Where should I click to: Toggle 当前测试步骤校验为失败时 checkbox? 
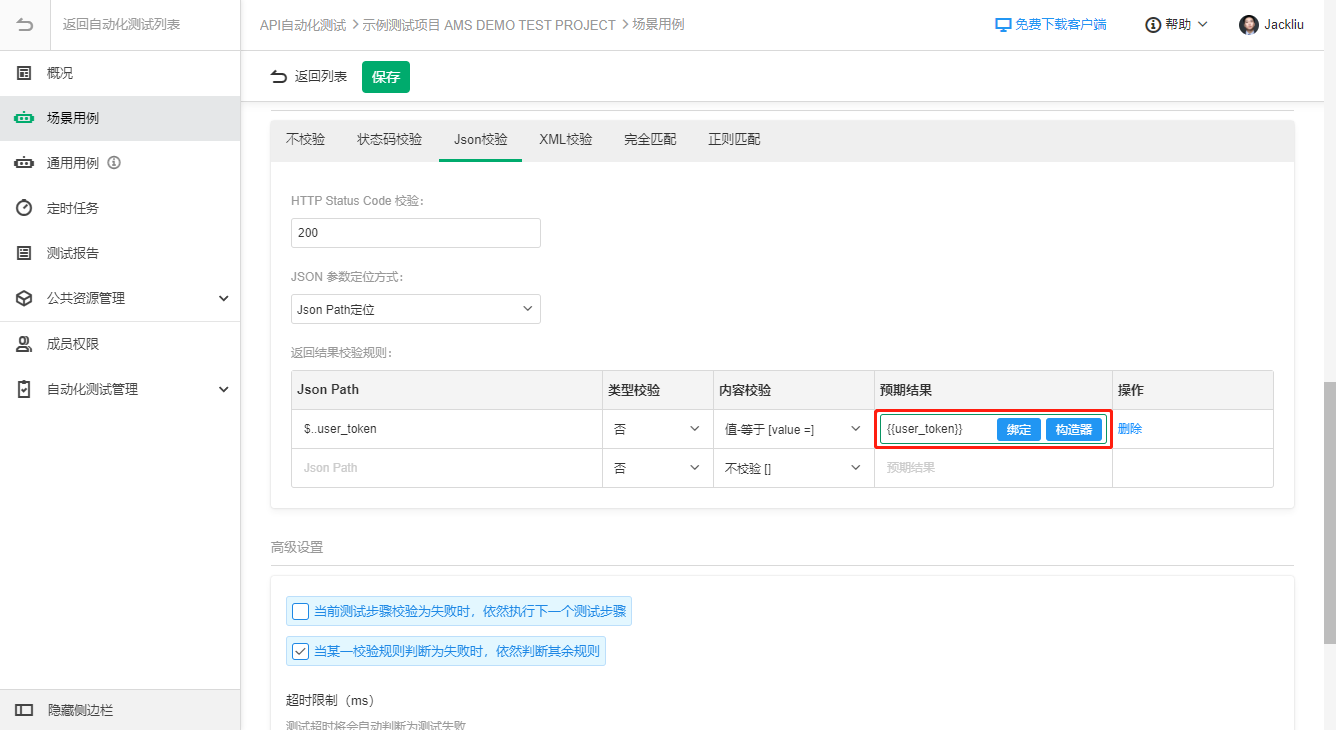click(x=300, y=611)
